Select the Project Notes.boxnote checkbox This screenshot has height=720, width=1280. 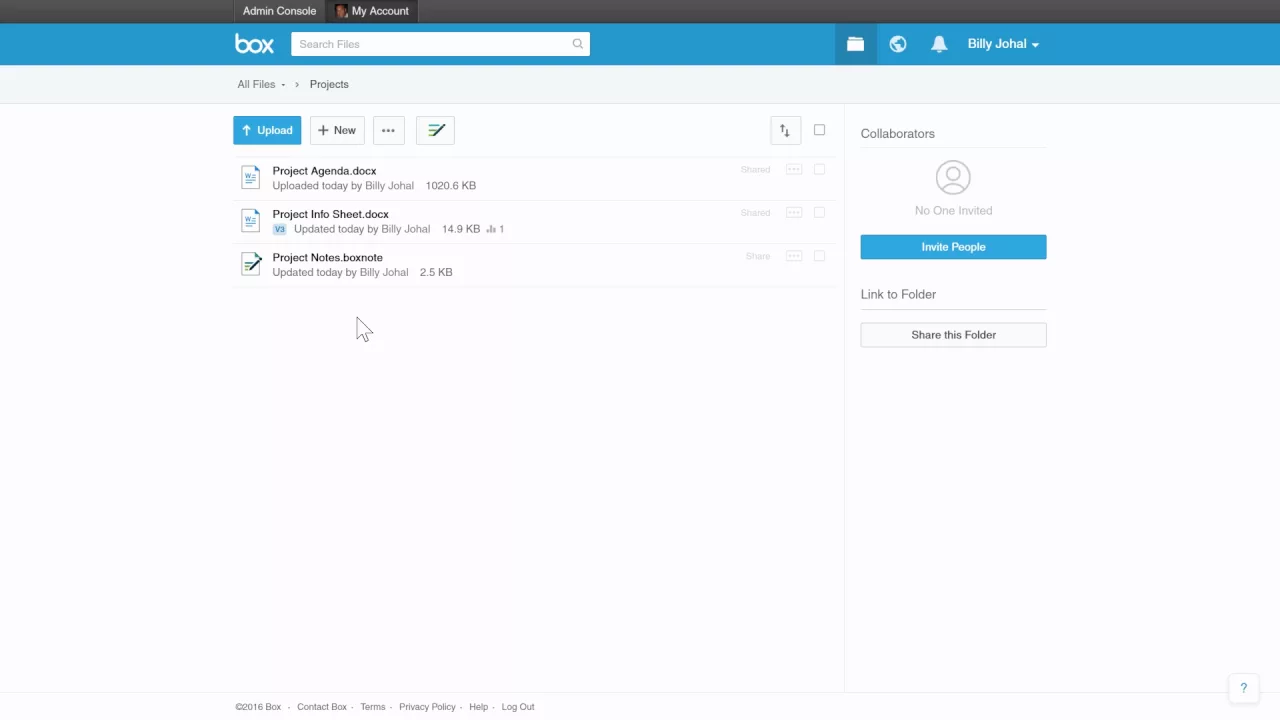click(x=819, y=256)
